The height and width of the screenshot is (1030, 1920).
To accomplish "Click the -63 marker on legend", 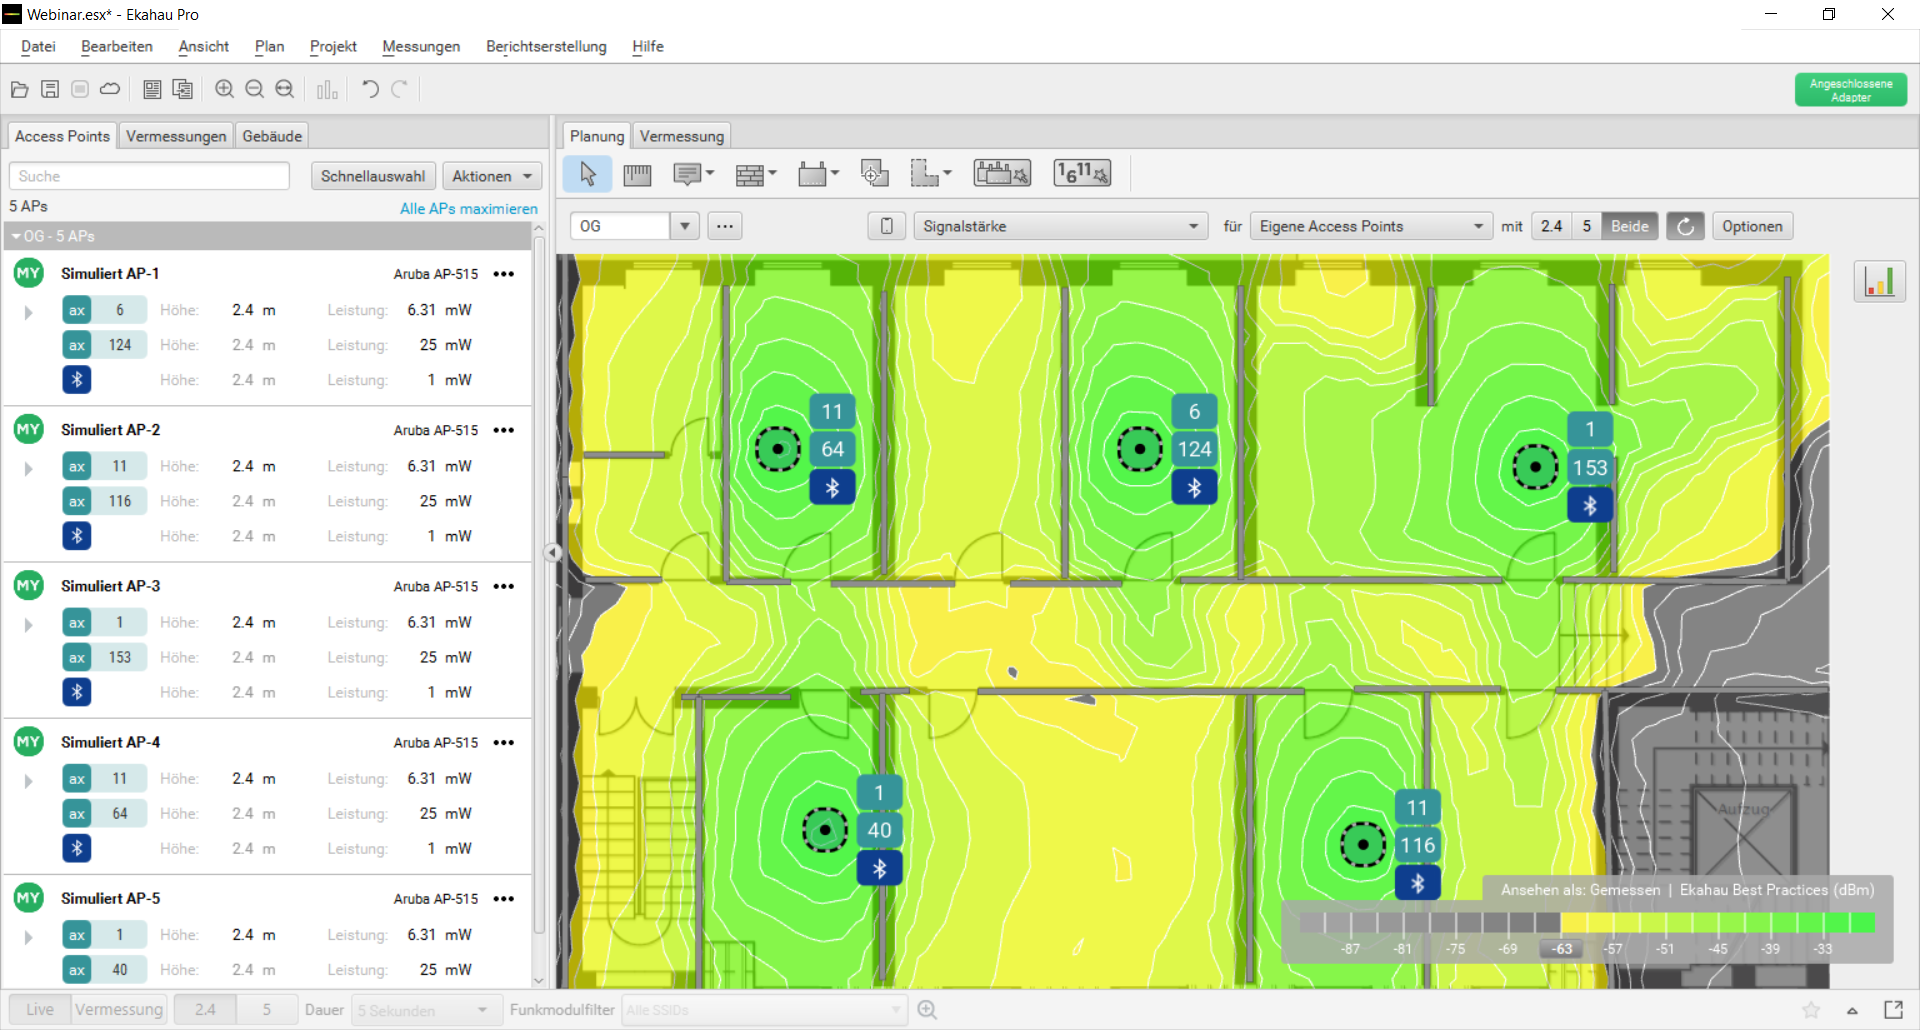I will [x=1561, y=949].
